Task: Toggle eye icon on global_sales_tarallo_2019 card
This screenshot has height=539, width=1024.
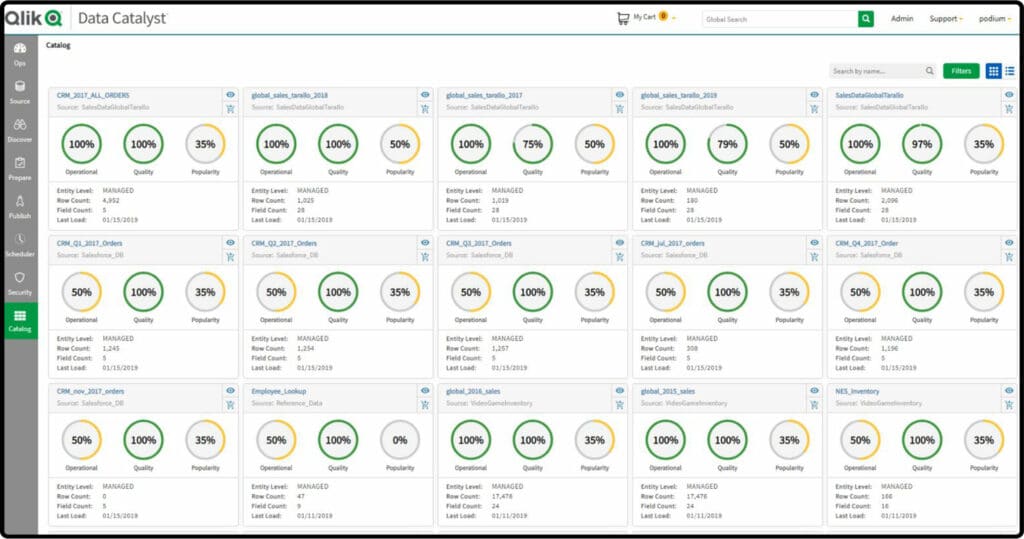Action: 814,95
